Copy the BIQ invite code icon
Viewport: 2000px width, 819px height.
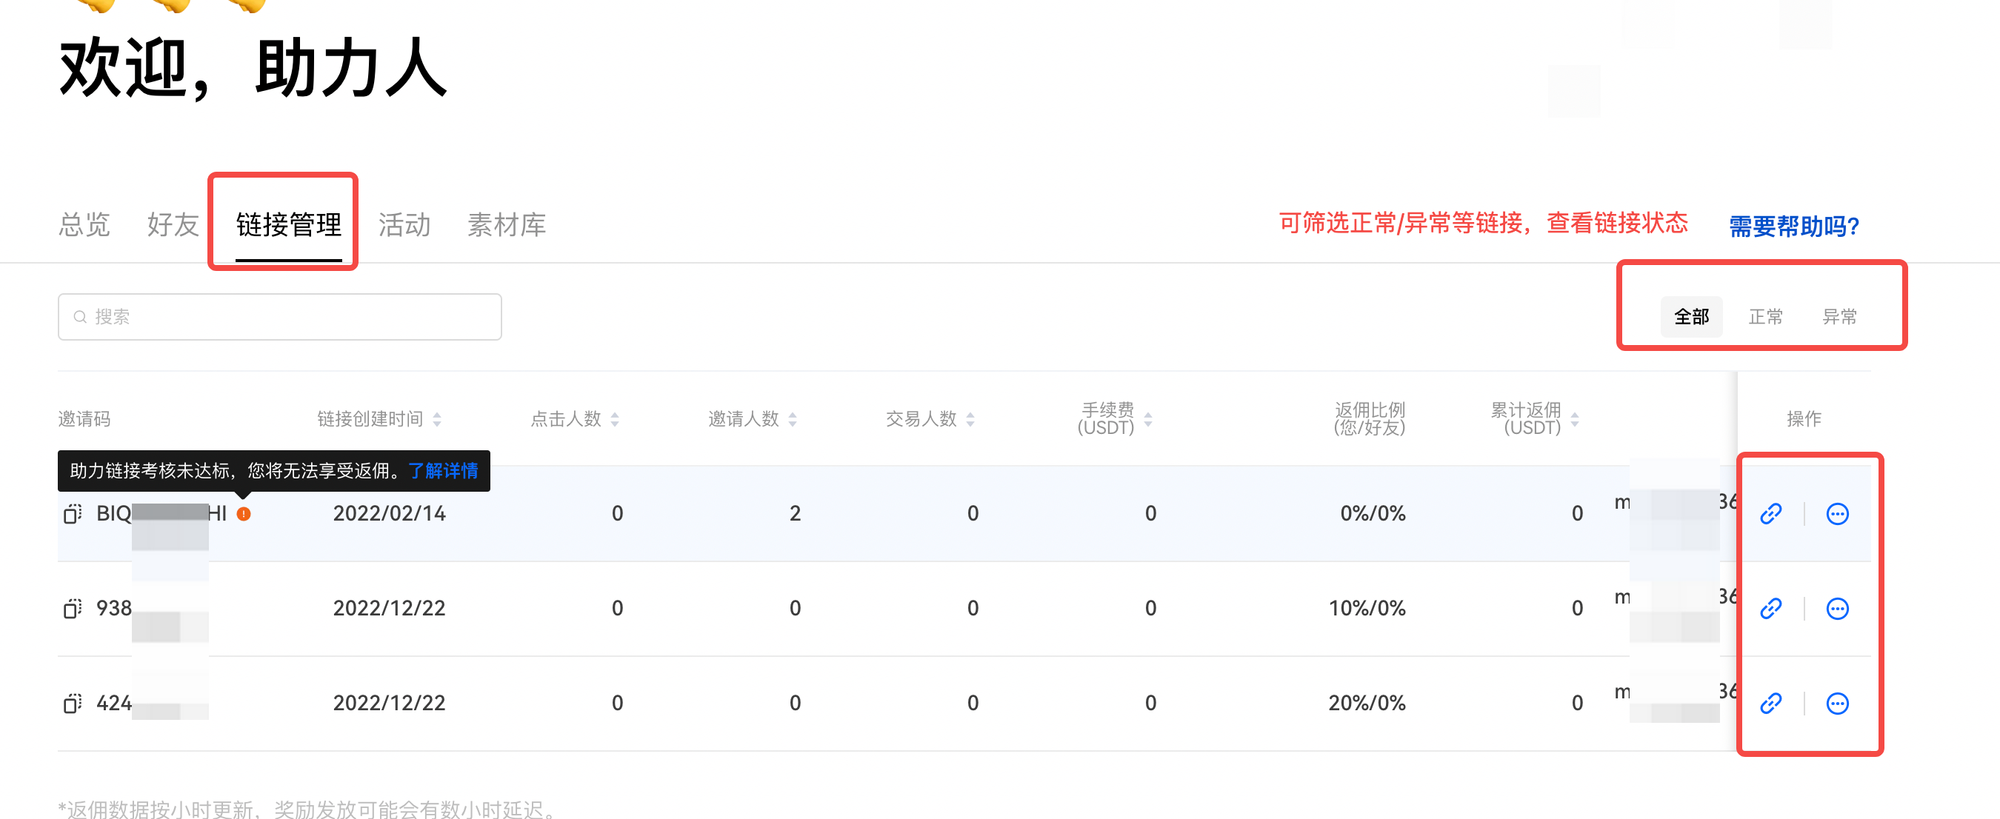tap(72, 514)
